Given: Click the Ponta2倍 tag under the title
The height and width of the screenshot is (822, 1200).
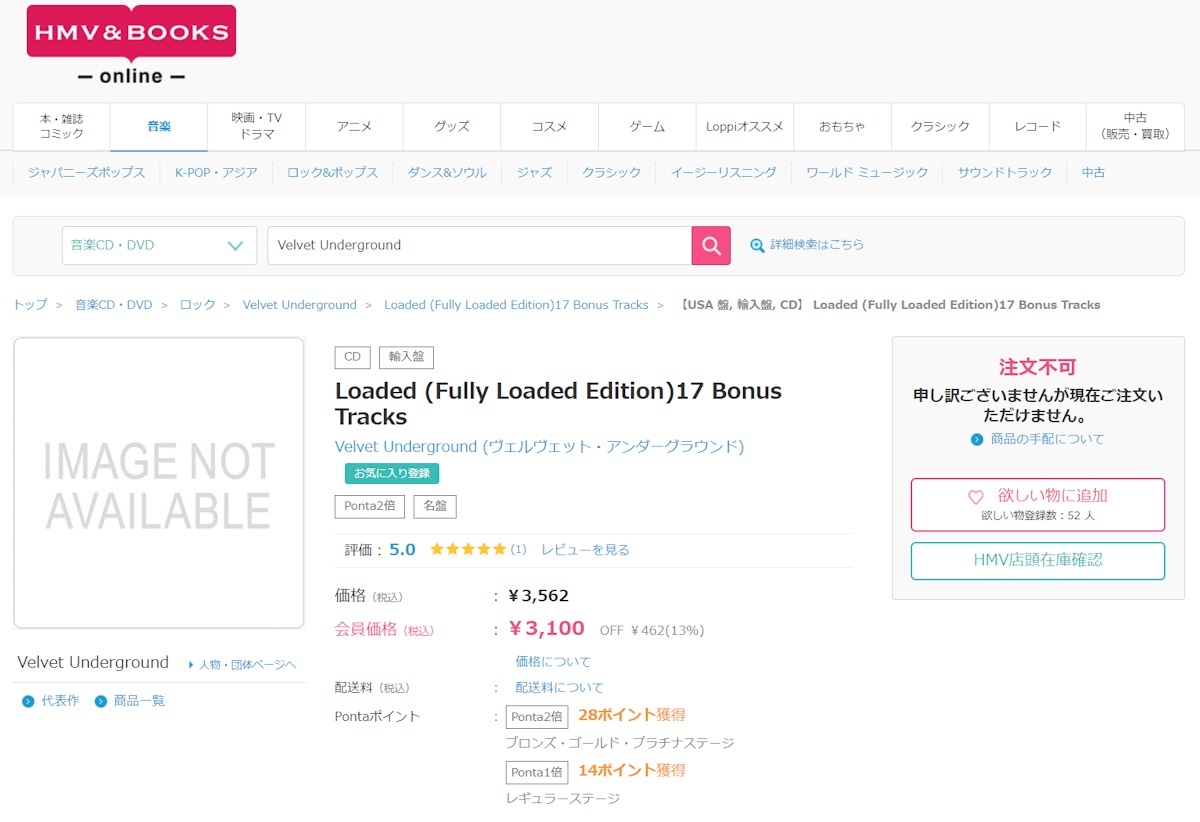Looking at the screenshot, I should pos(369,506).
